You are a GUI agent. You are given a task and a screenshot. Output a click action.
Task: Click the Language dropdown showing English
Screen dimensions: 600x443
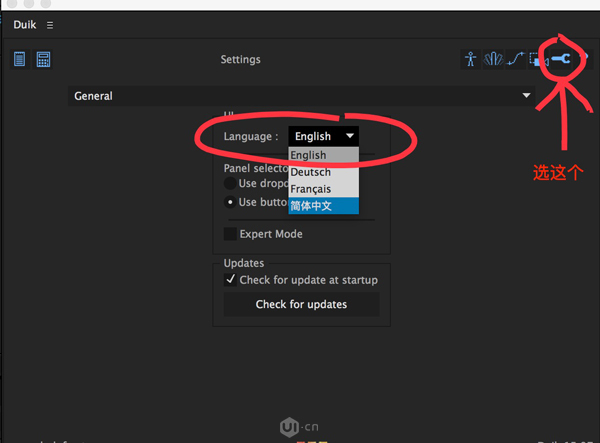click(323, 136)
